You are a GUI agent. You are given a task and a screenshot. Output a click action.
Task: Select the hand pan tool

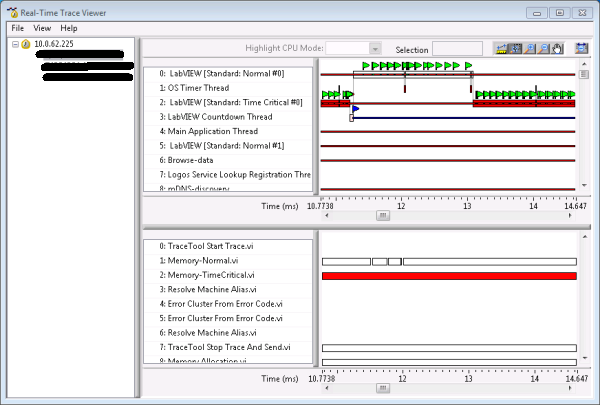[x=558, y=48]
